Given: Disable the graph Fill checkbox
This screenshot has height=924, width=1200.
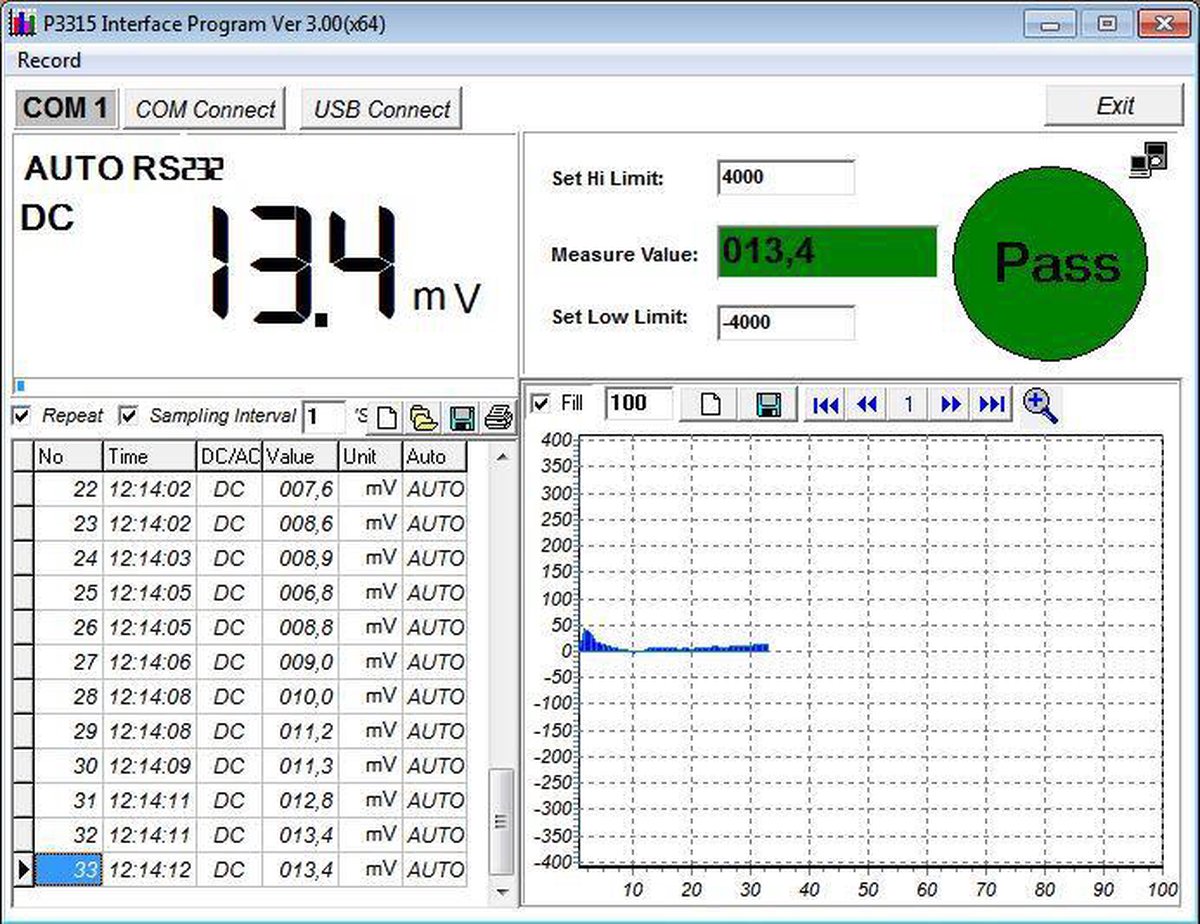Looking at the screenshot, I should [x=541, y=404].
